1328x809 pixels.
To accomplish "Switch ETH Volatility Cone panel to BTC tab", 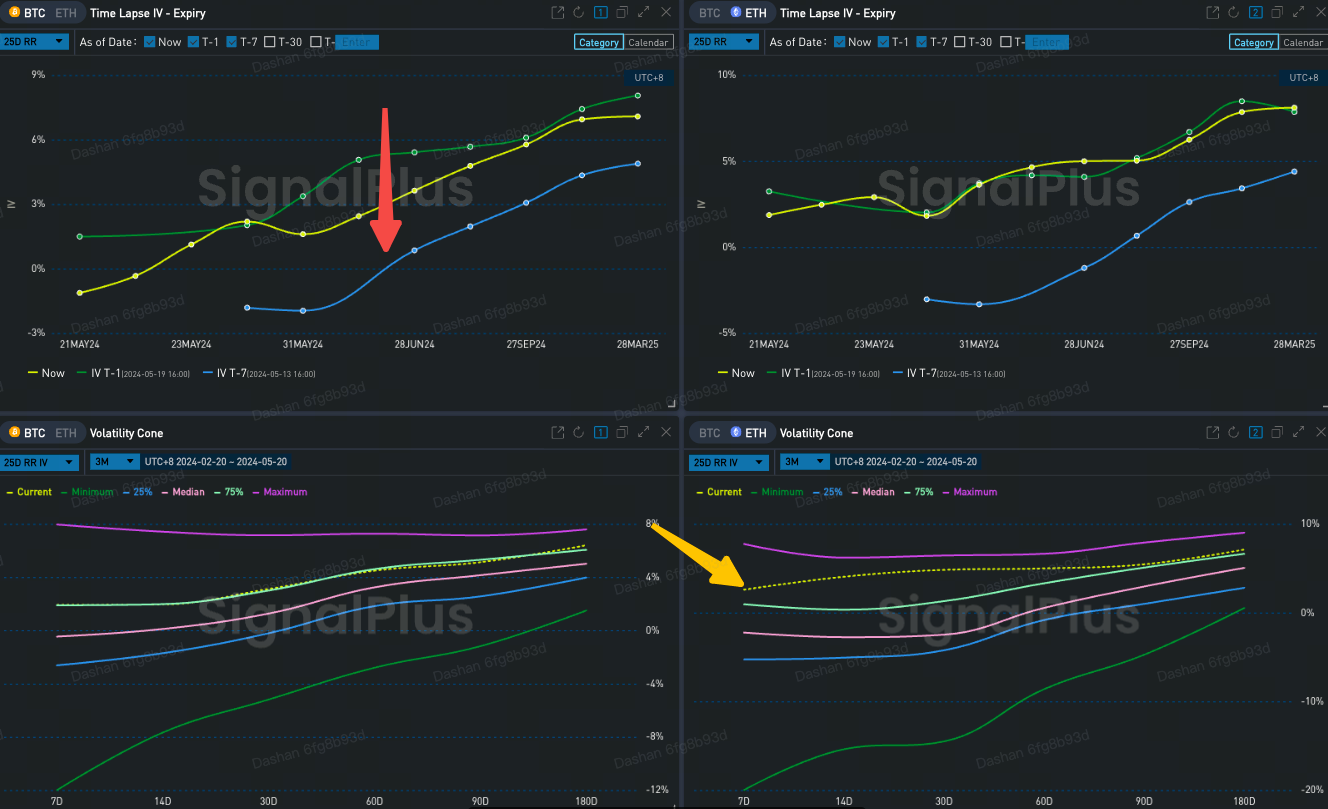I will point(709,433).
